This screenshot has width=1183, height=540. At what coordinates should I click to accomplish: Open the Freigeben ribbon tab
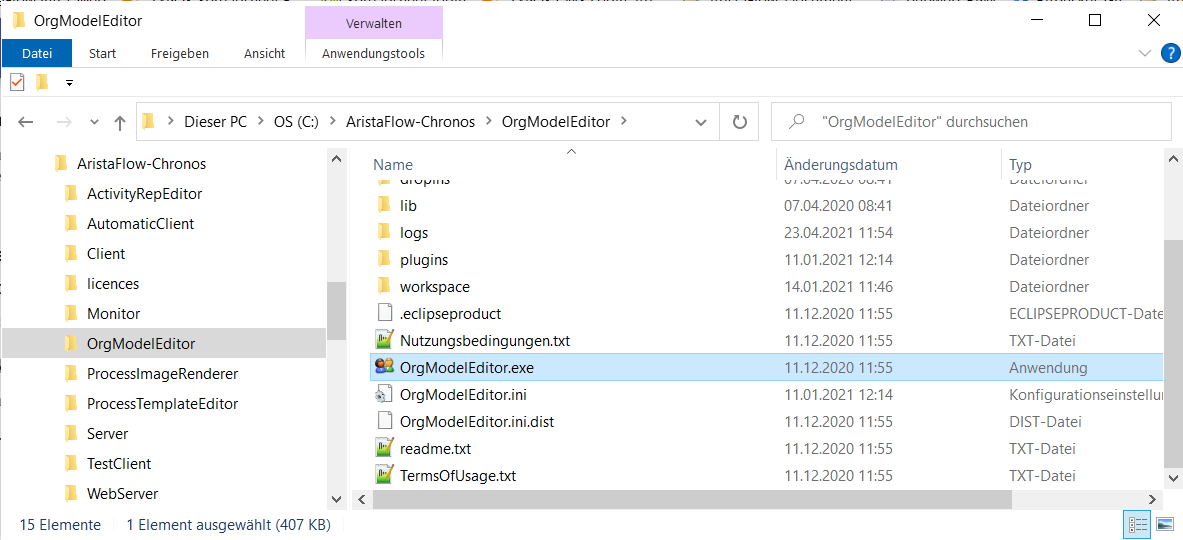(x=180, y=54)
